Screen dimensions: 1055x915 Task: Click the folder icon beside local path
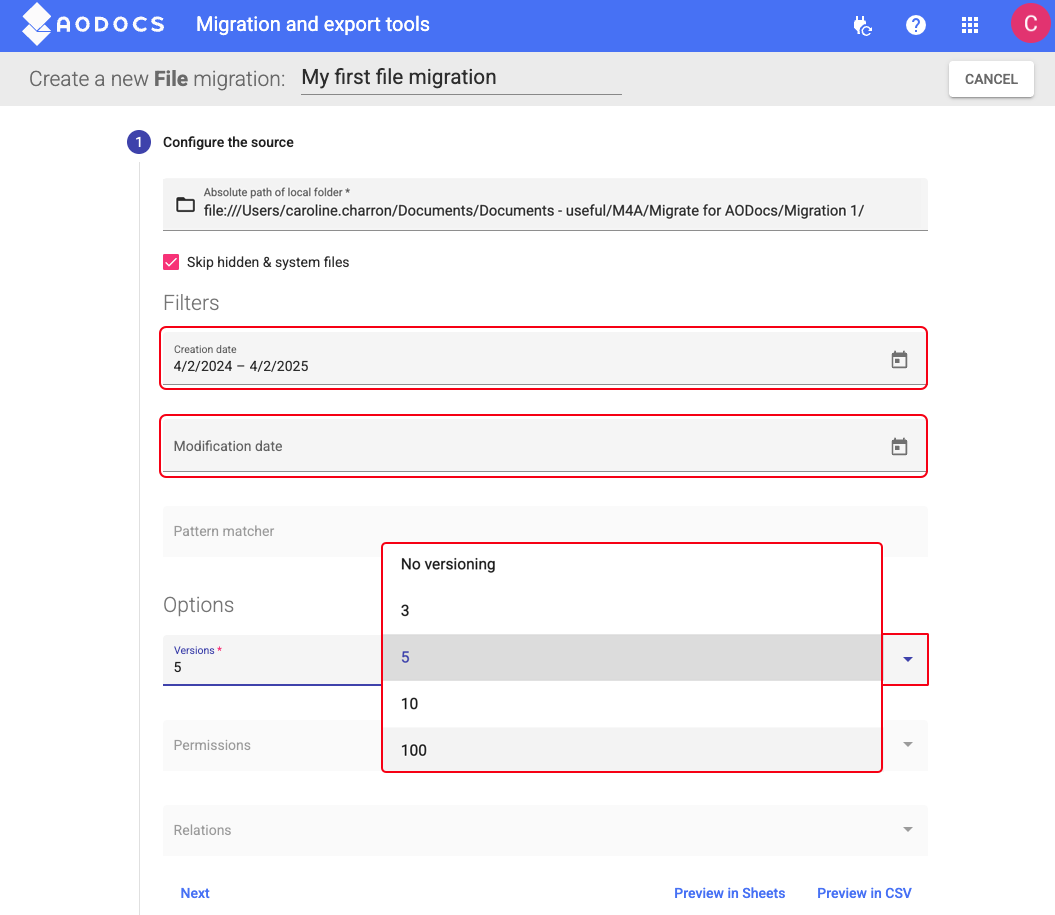point(185,205)
